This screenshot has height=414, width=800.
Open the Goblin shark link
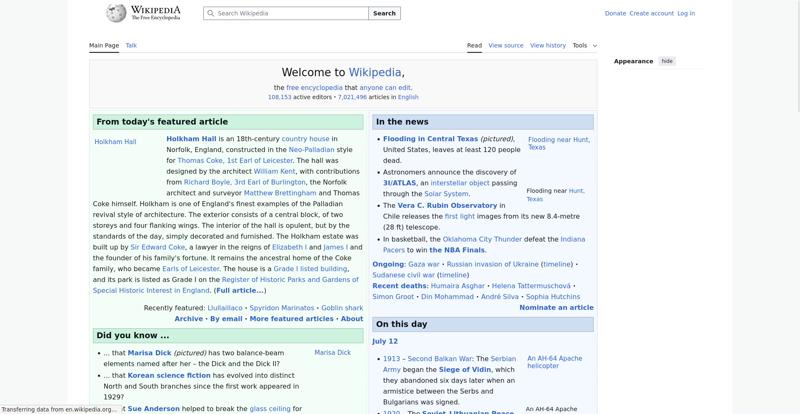click(x=342, y=308)
